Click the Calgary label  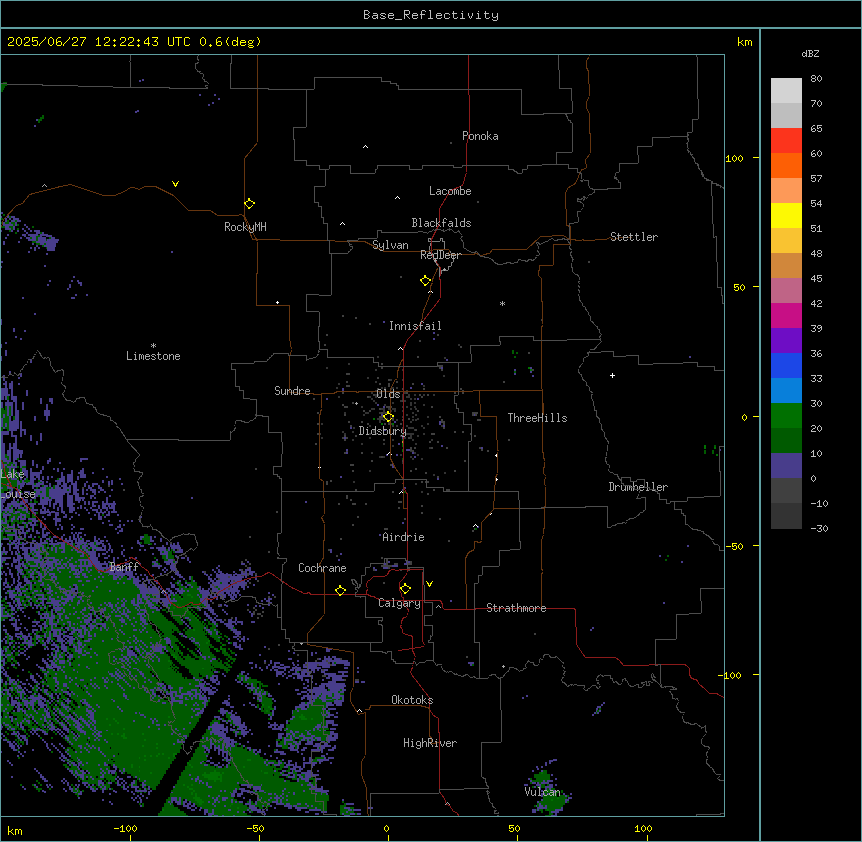click(399, 603)
